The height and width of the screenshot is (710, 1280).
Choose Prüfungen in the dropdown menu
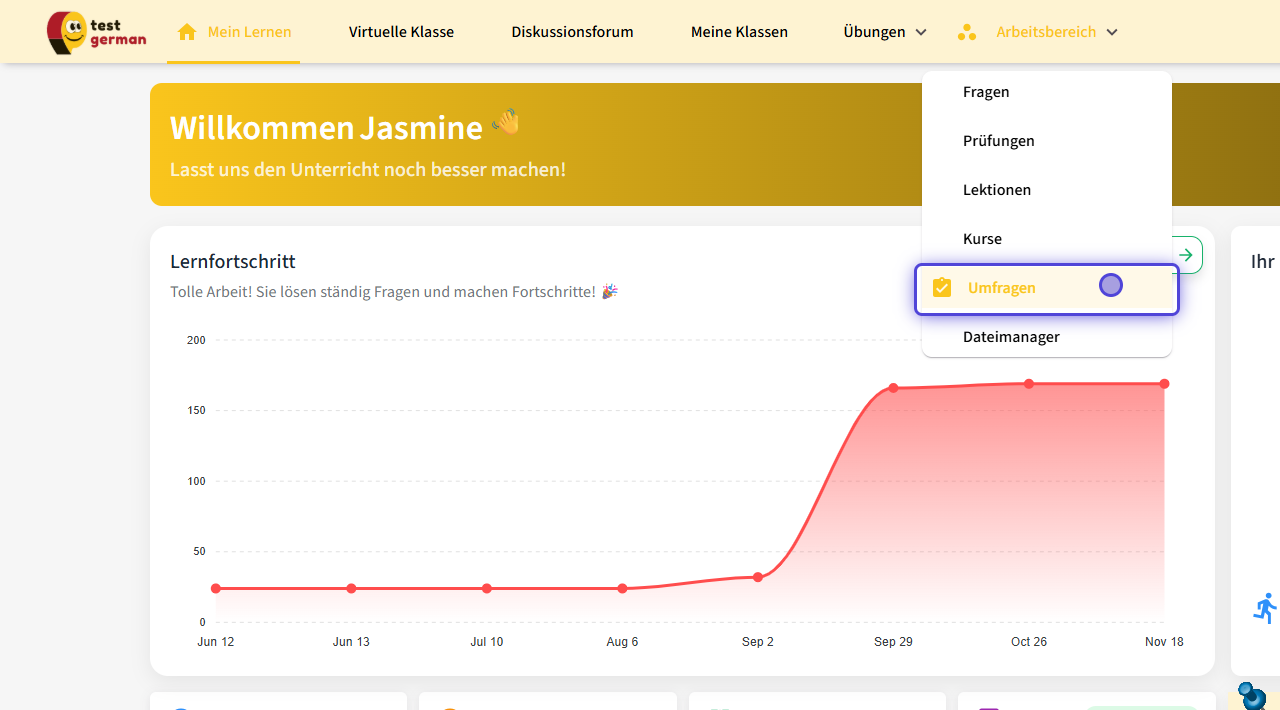coord(998,141)
